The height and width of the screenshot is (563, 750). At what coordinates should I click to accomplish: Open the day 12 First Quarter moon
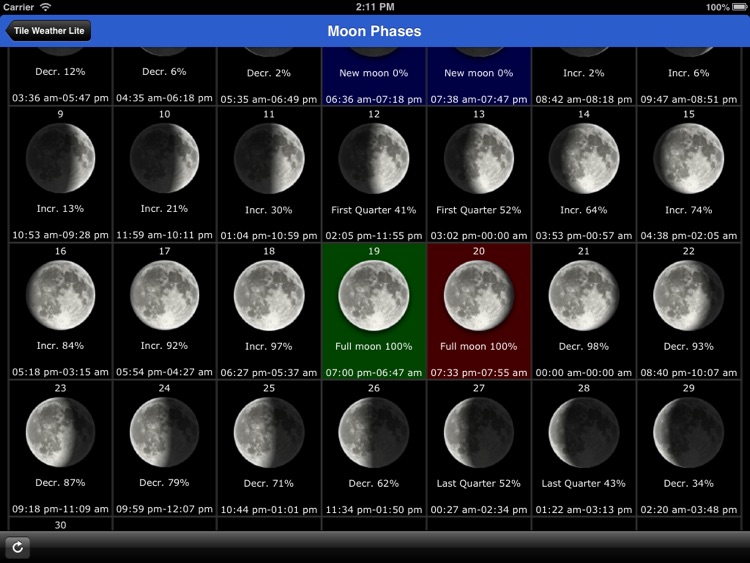[x=374, y=159]
